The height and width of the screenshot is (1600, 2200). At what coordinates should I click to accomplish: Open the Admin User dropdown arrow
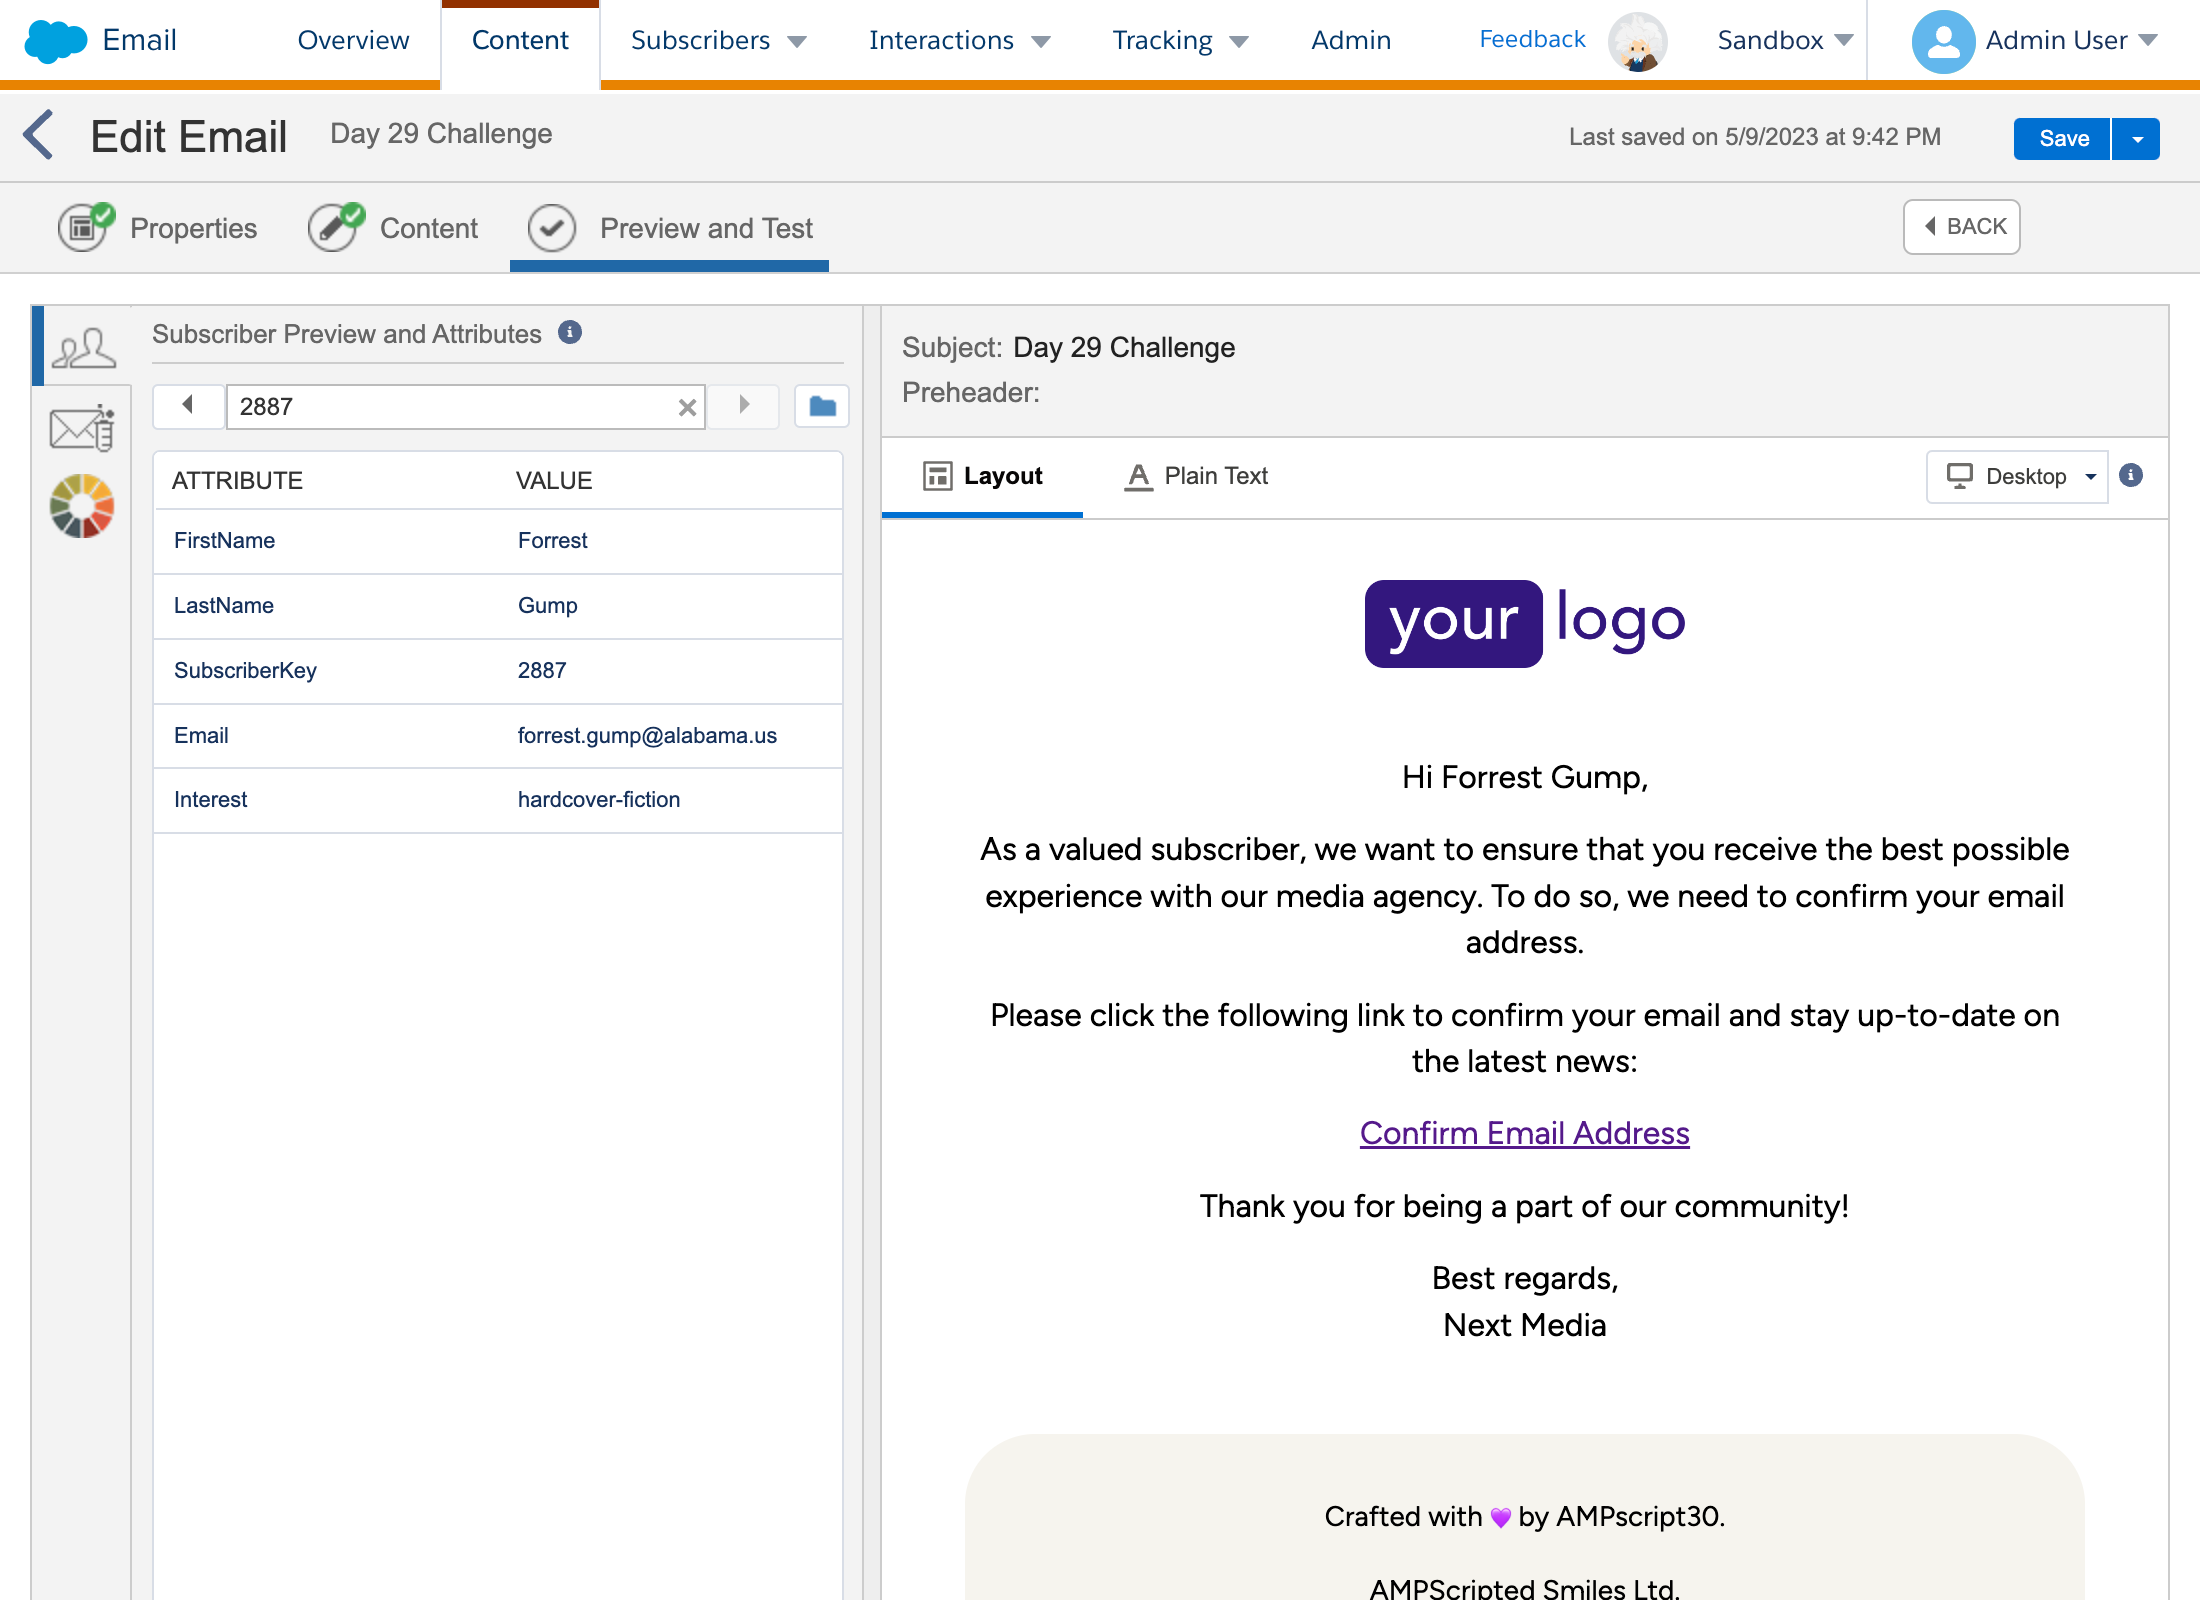click(2148, 40)
